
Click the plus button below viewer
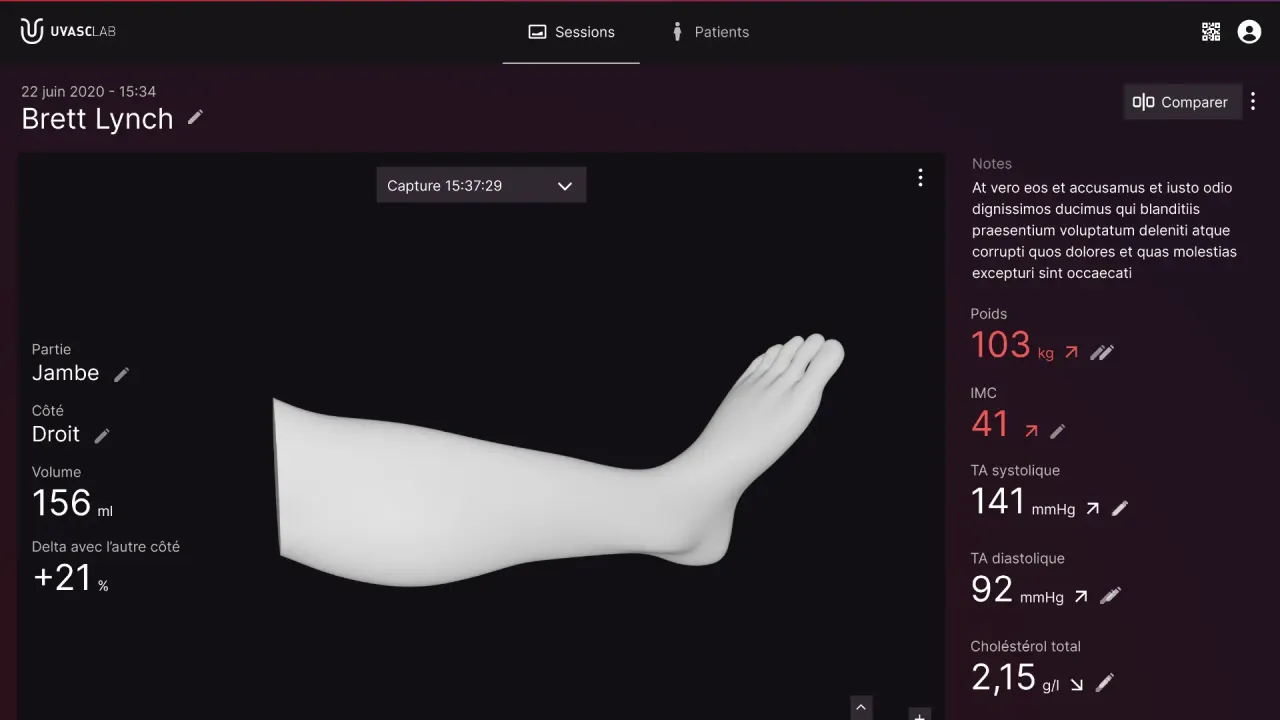click(919, 714)
